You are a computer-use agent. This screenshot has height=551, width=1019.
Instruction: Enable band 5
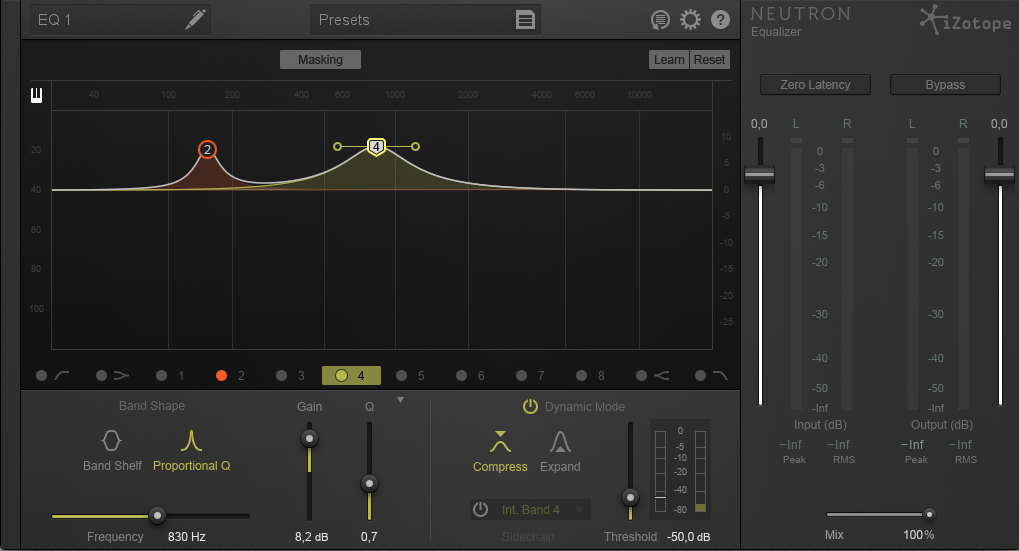(402, 376)
